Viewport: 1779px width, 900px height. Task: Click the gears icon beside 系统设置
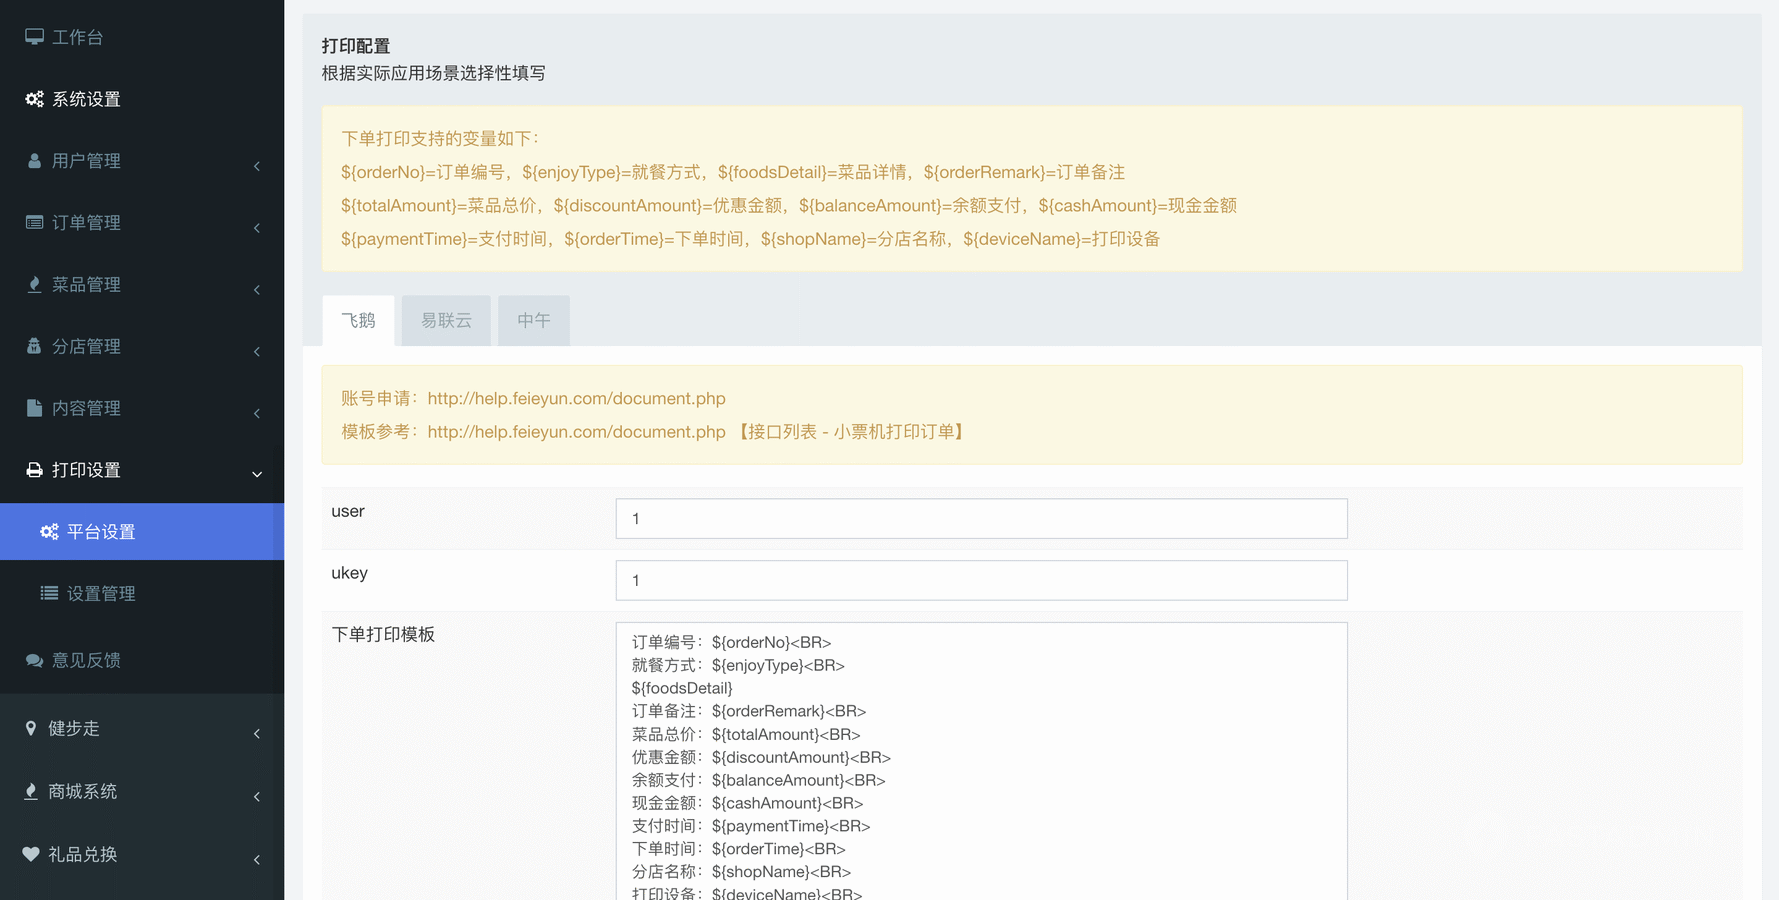[34, 99]
